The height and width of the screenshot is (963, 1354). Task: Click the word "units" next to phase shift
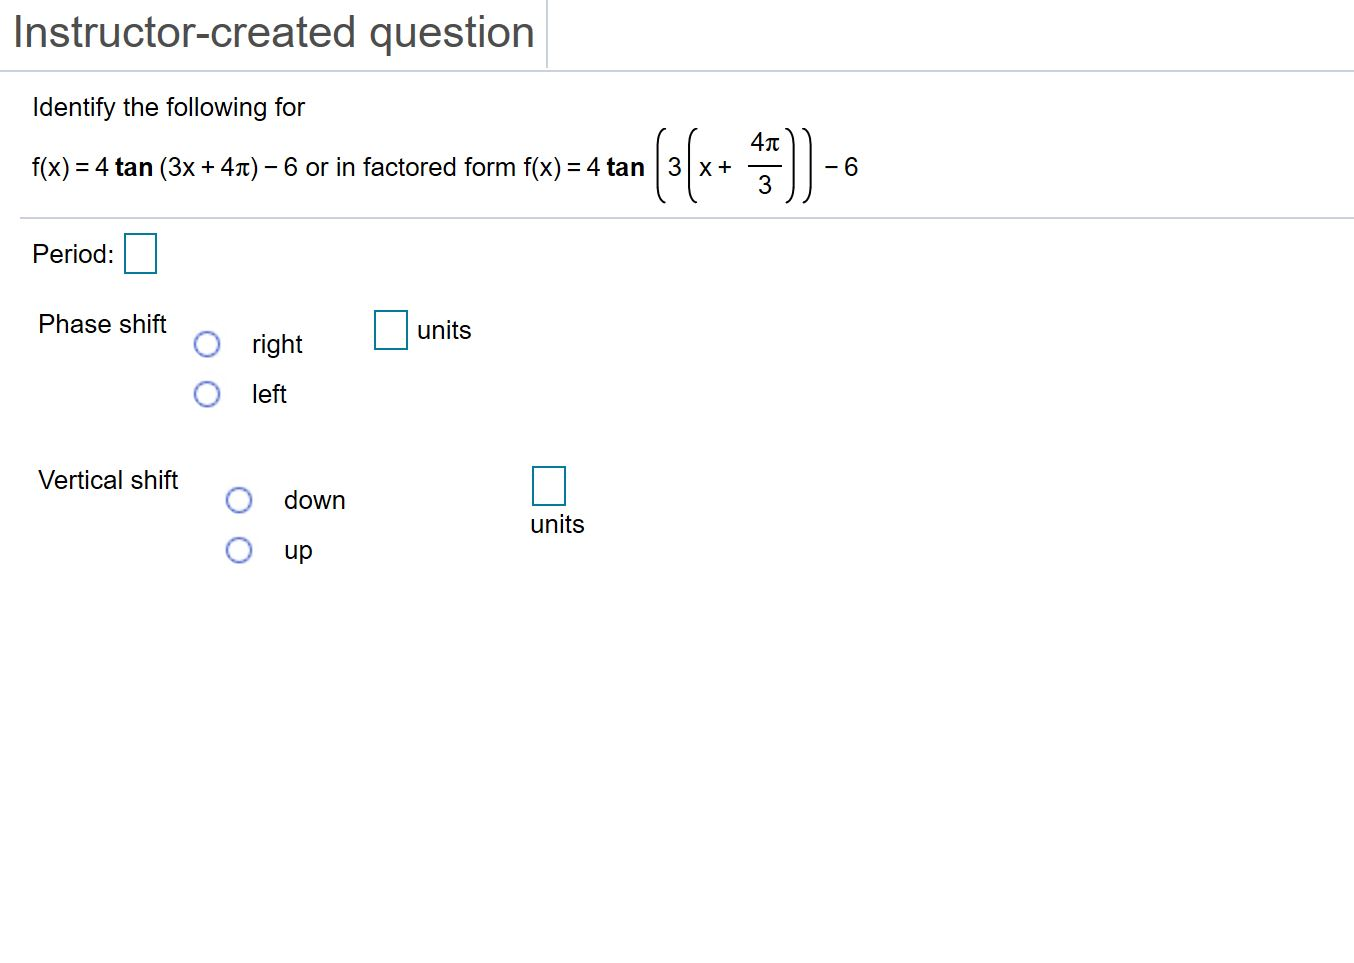pos(443,330)
